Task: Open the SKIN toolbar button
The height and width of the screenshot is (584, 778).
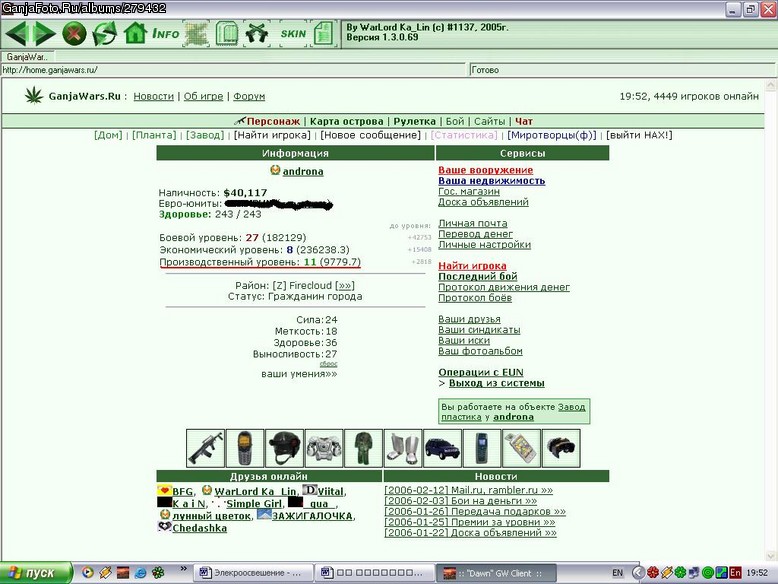Action: pyautogui.click(x=293, y=34)
